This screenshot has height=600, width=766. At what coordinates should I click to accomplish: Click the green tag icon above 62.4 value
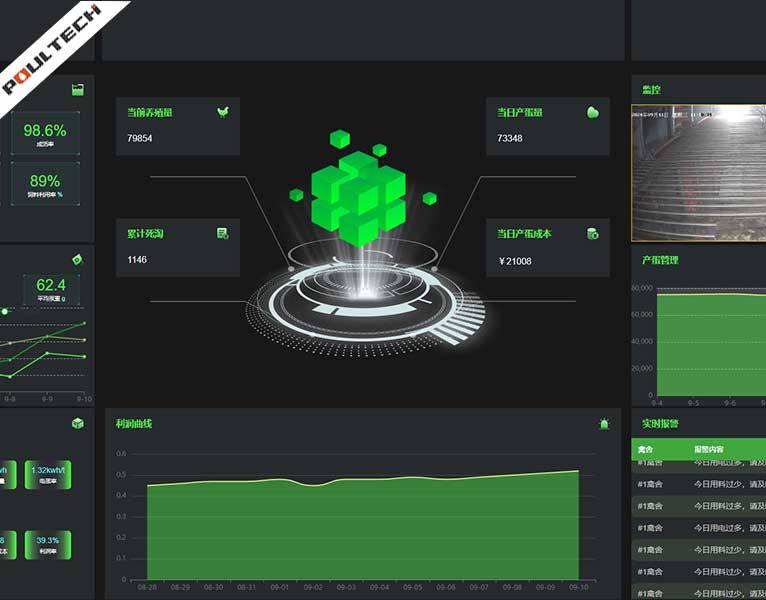78,259
